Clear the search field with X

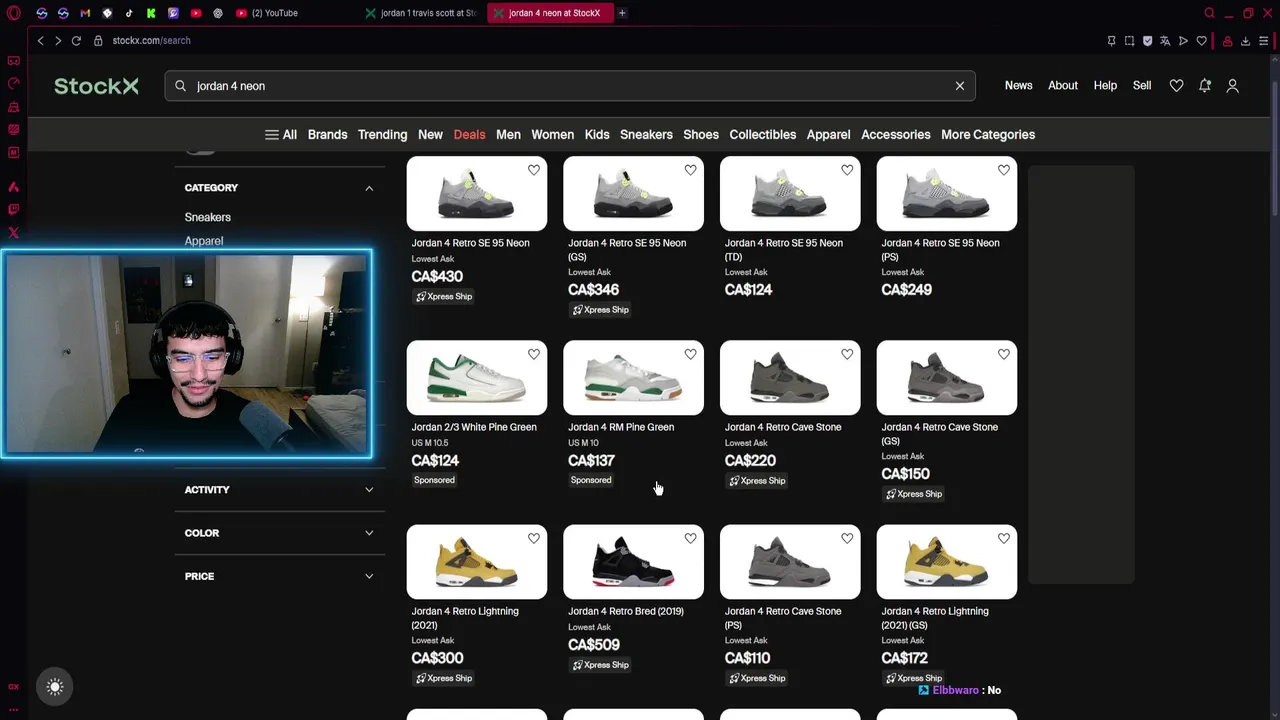[960, 86]
